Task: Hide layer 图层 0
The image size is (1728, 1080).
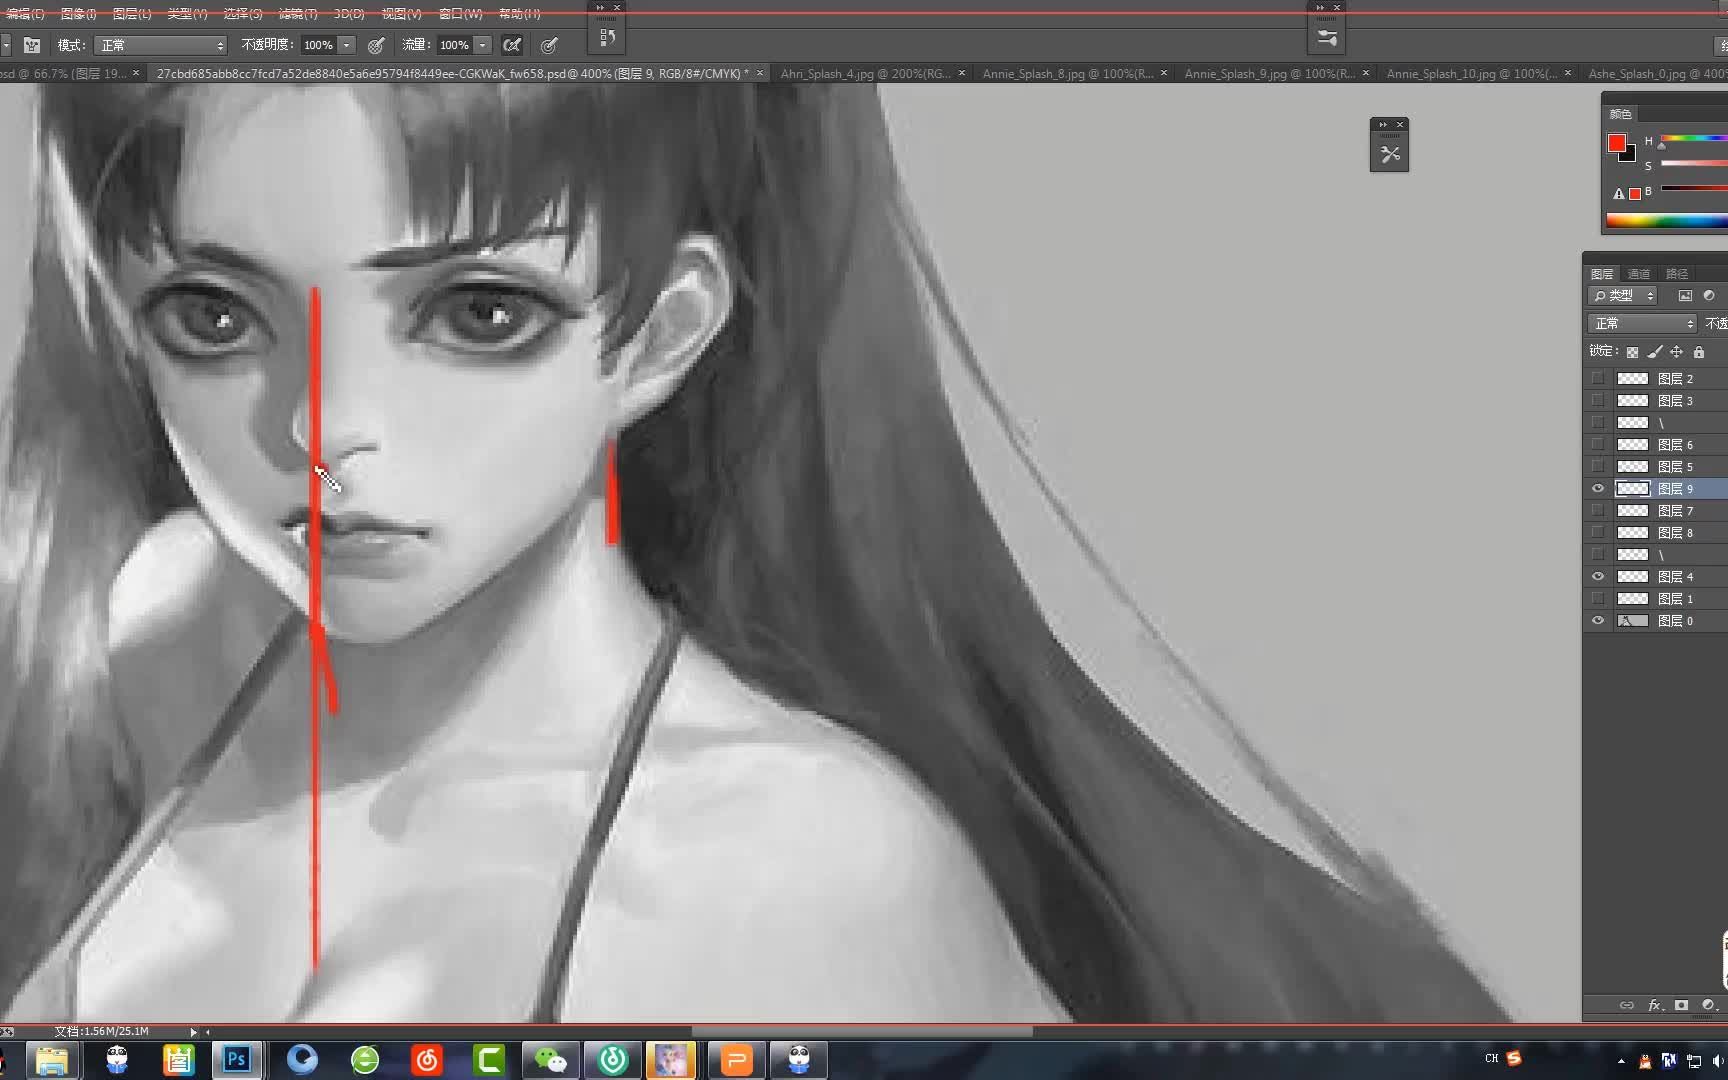Action: [1598, 621]
